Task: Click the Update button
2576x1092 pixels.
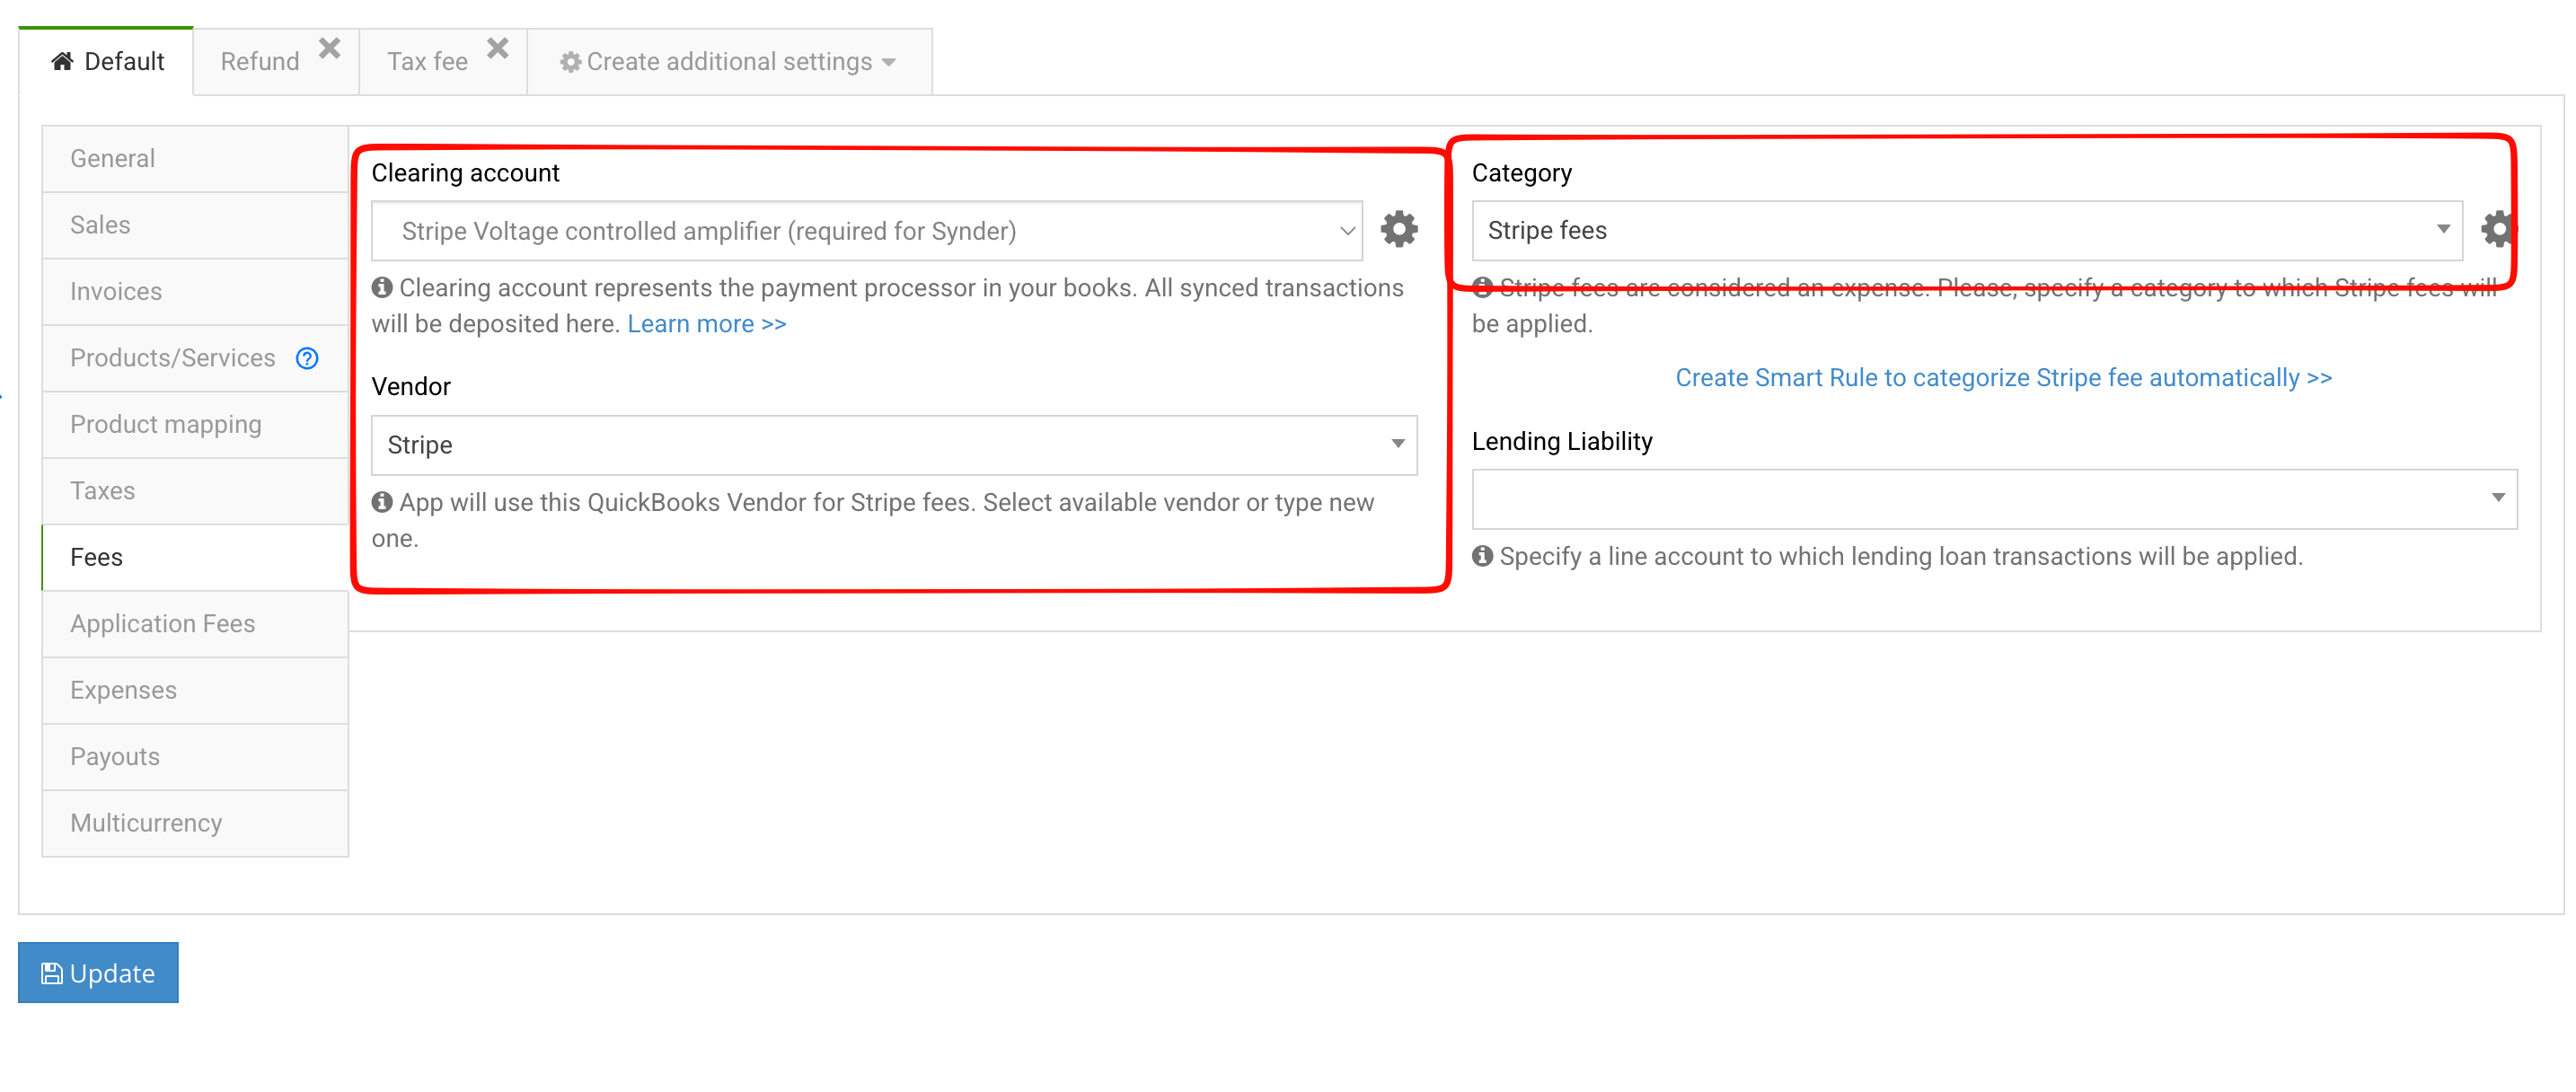Action: (x=98, y=973)
